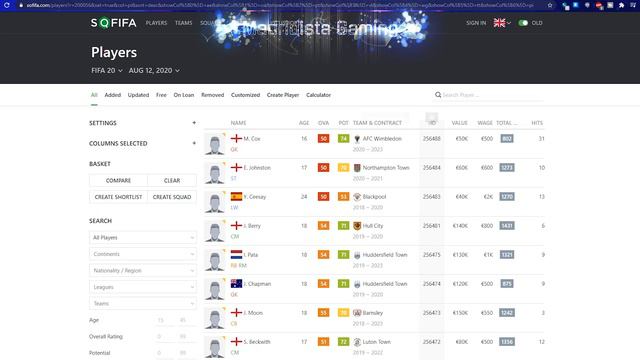This screenshot has width=640, height=360.
Task: Click M. Cox player avatar
Action: [214, 144]
